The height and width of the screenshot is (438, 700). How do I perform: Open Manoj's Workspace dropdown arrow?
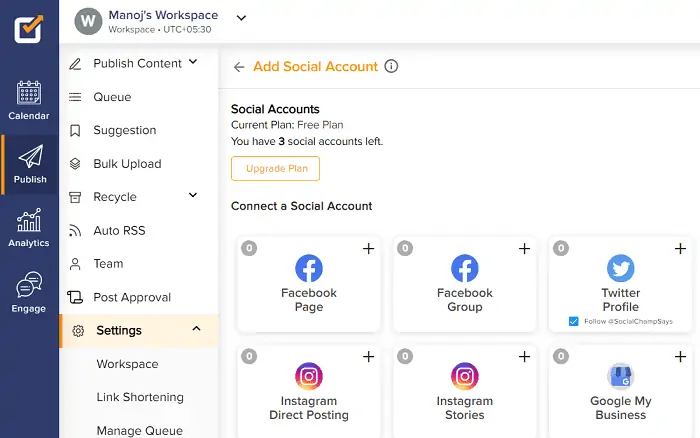point(241,17)
